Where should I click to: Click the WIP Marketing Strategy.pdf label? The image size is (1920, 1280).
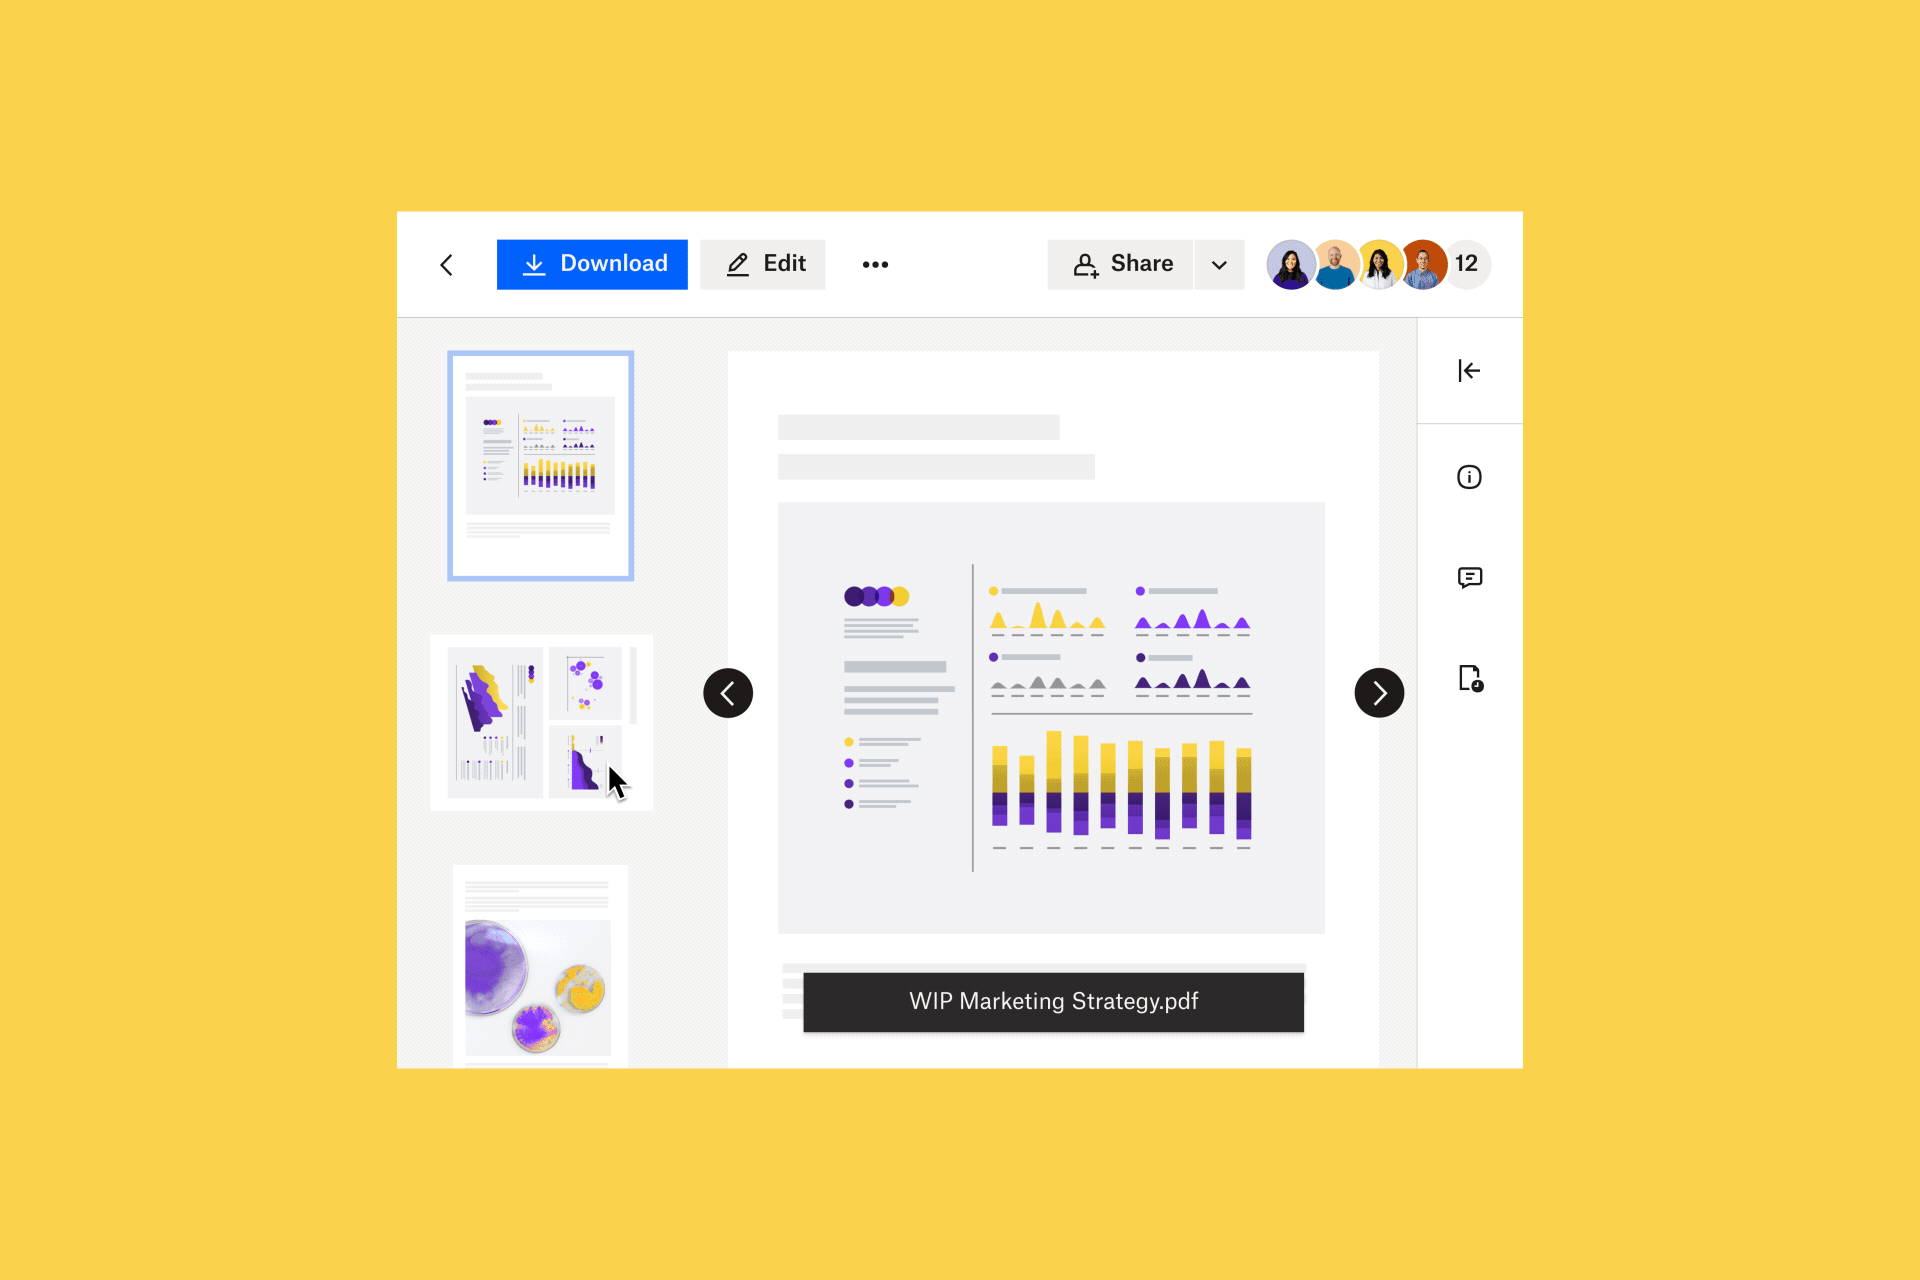(x=1053, y=1000)
